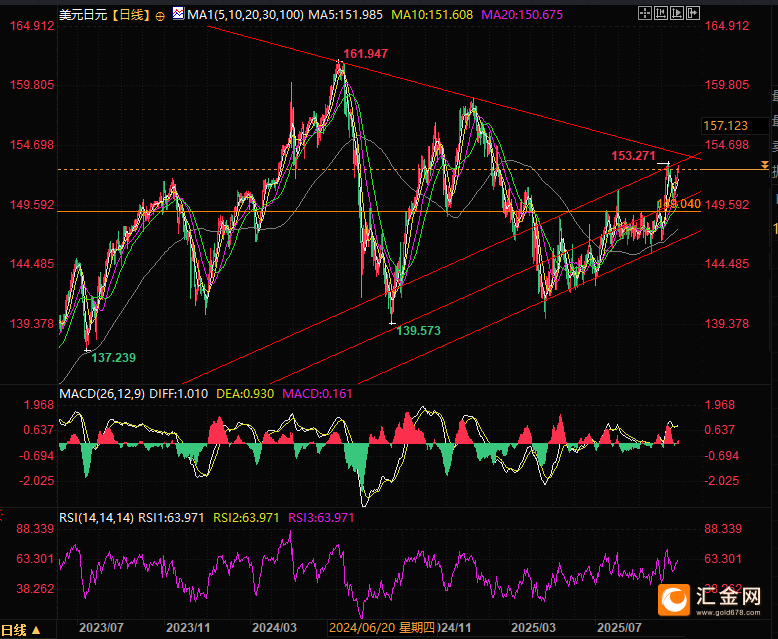Click the 137.239 low price marker
778x639 pixels.
pyautogui.click(x=114, y=356)
